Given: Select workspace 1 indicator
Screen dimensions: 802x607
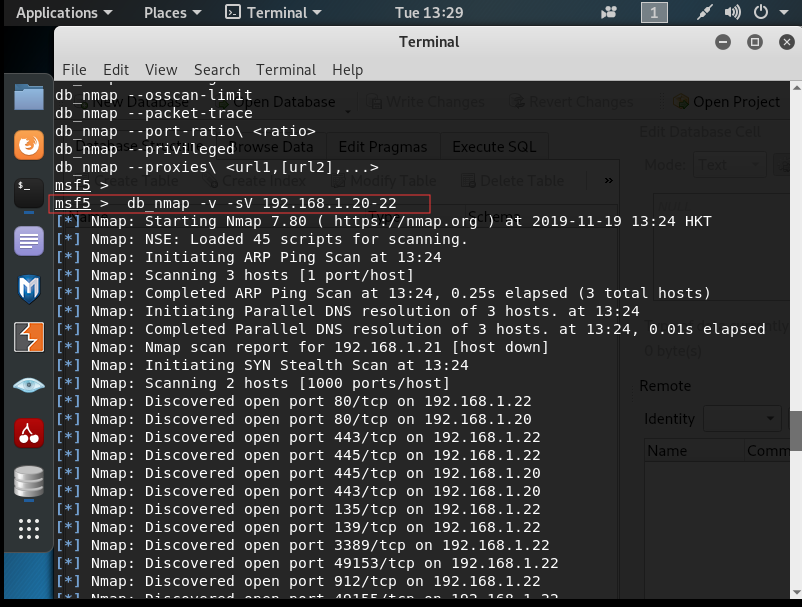Looking at the screenshot, I should pos(653,13).
